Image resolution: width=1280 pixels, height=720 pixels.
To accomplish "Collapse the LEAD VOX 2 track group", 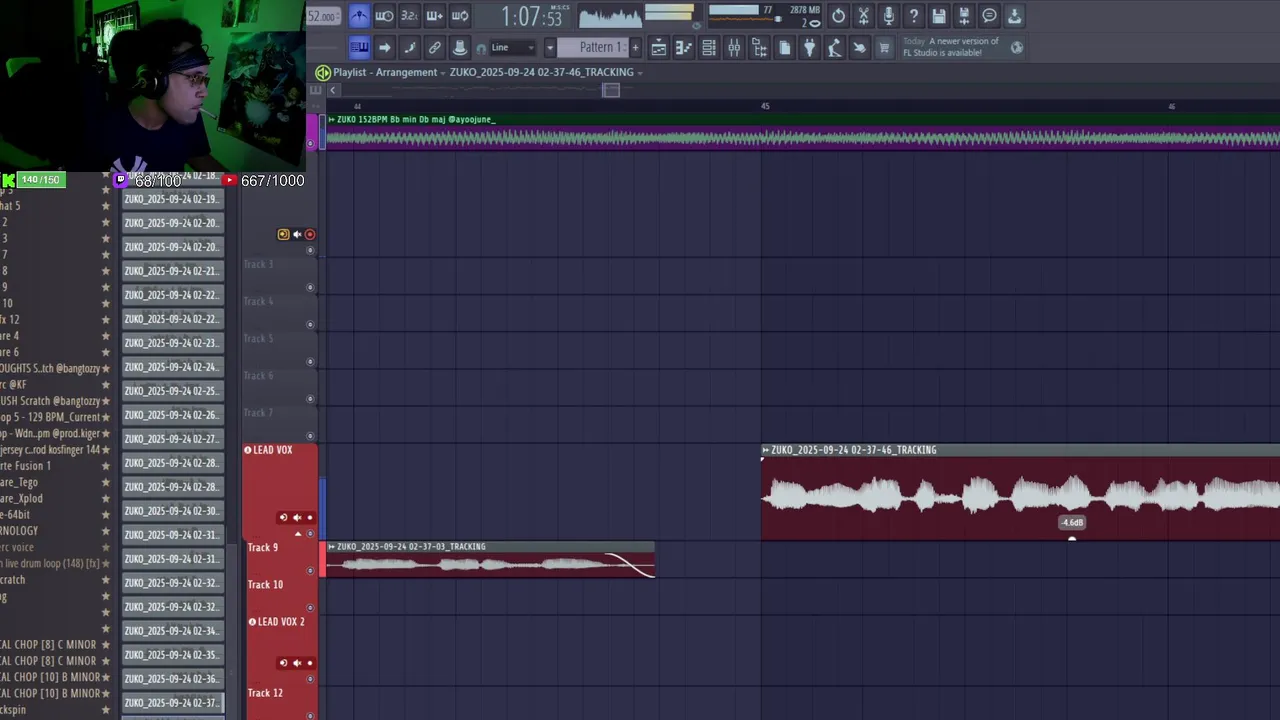I will tap(252, 622).
